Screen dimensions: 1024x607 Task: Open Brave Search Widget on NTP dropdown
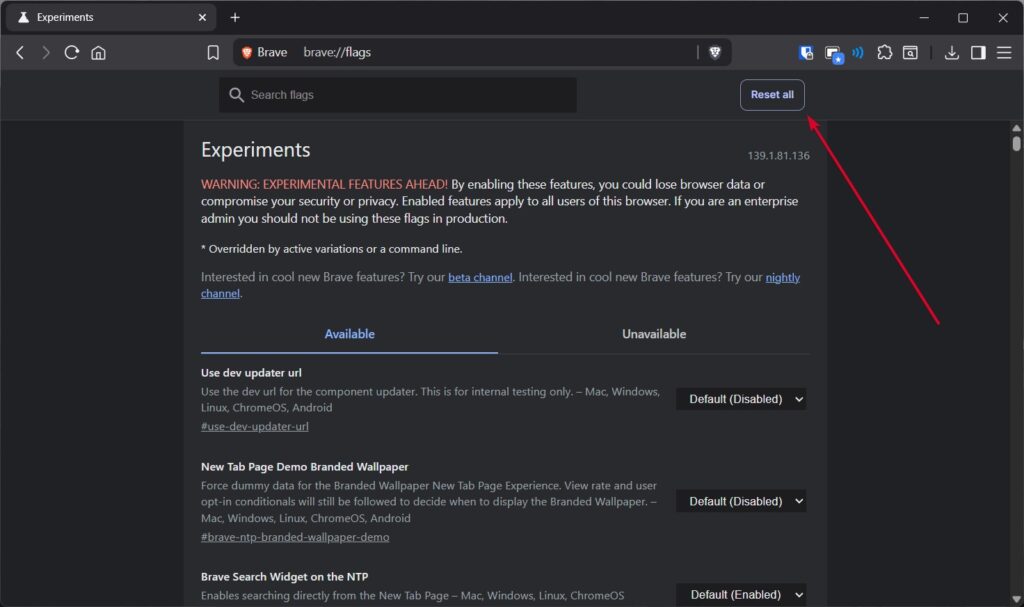(741, 594)
